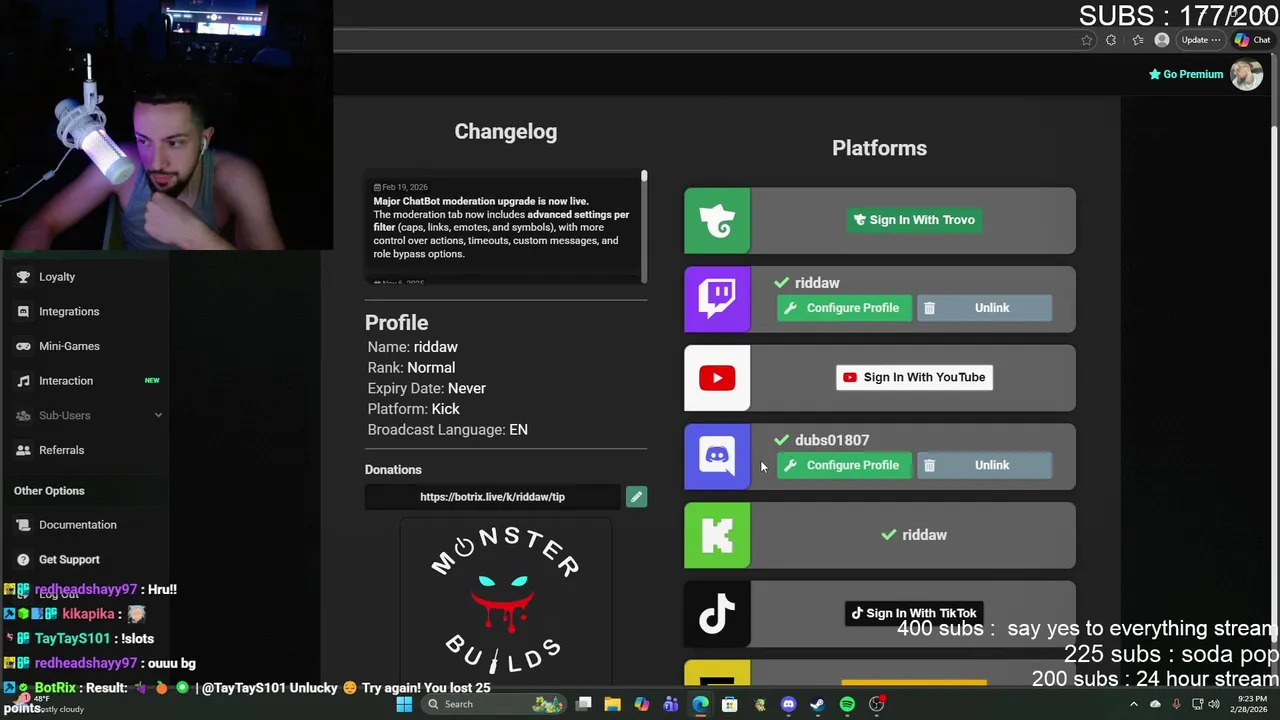Click the trophy icon next to Loyalty
Screen dimensions: 1280x720
click(x=23, y=277)
